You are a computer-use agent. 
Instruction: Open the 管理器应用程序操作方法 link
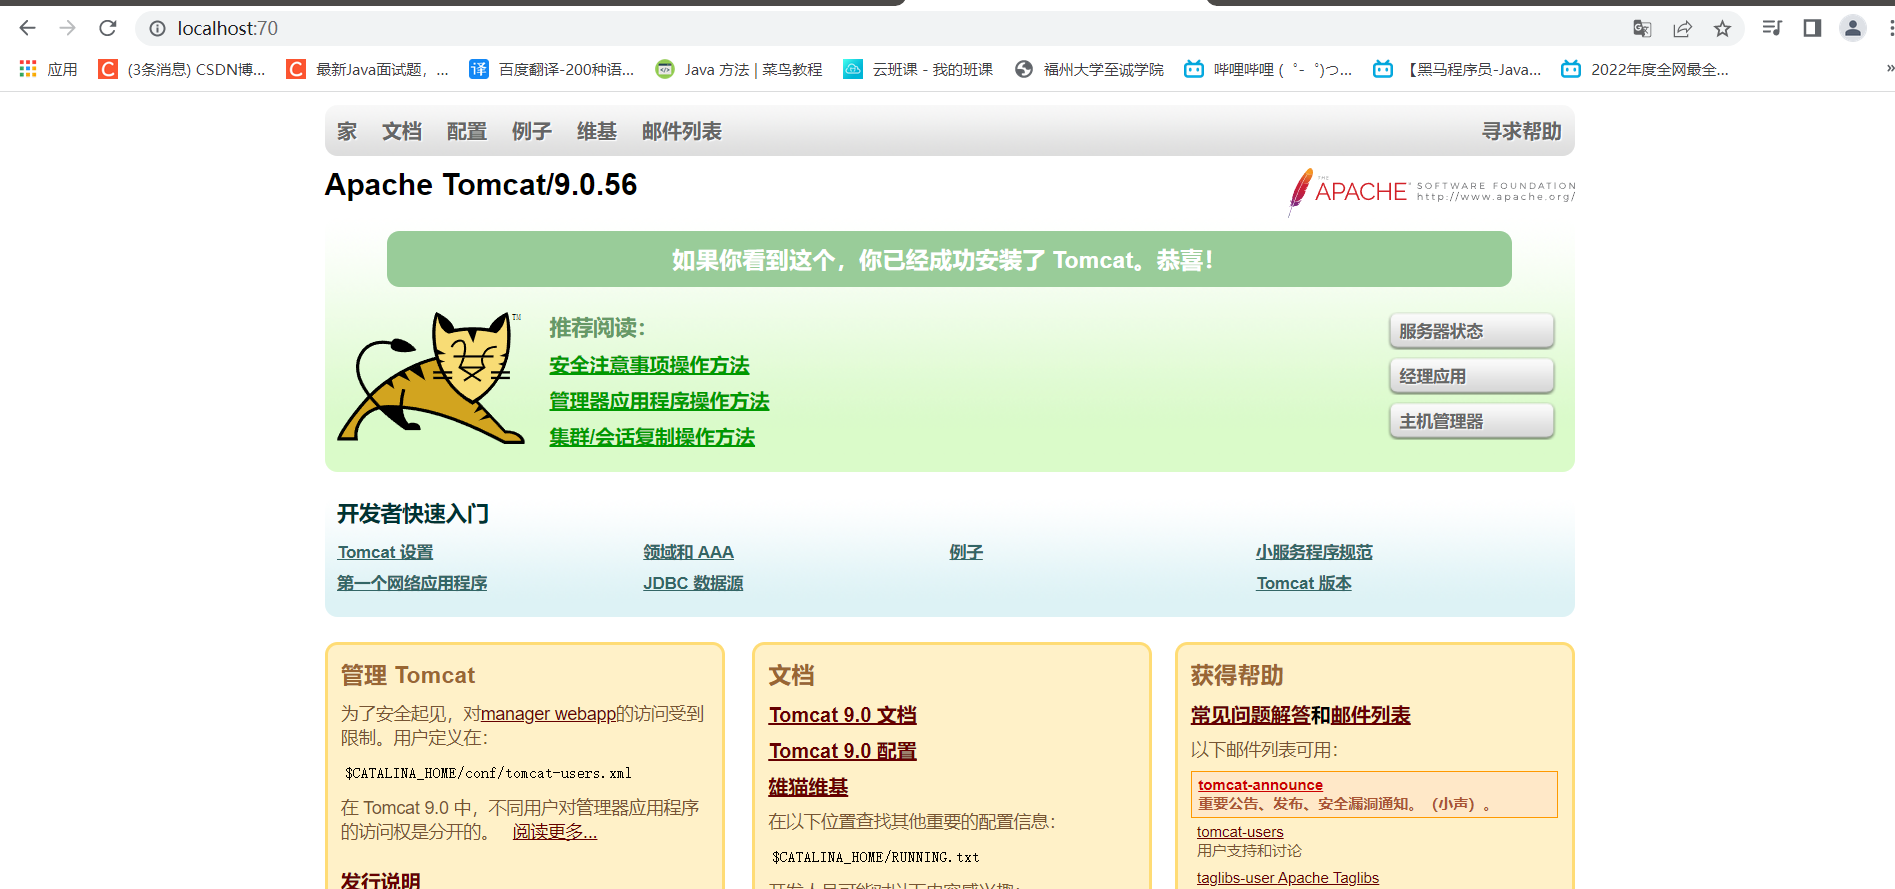659,401
